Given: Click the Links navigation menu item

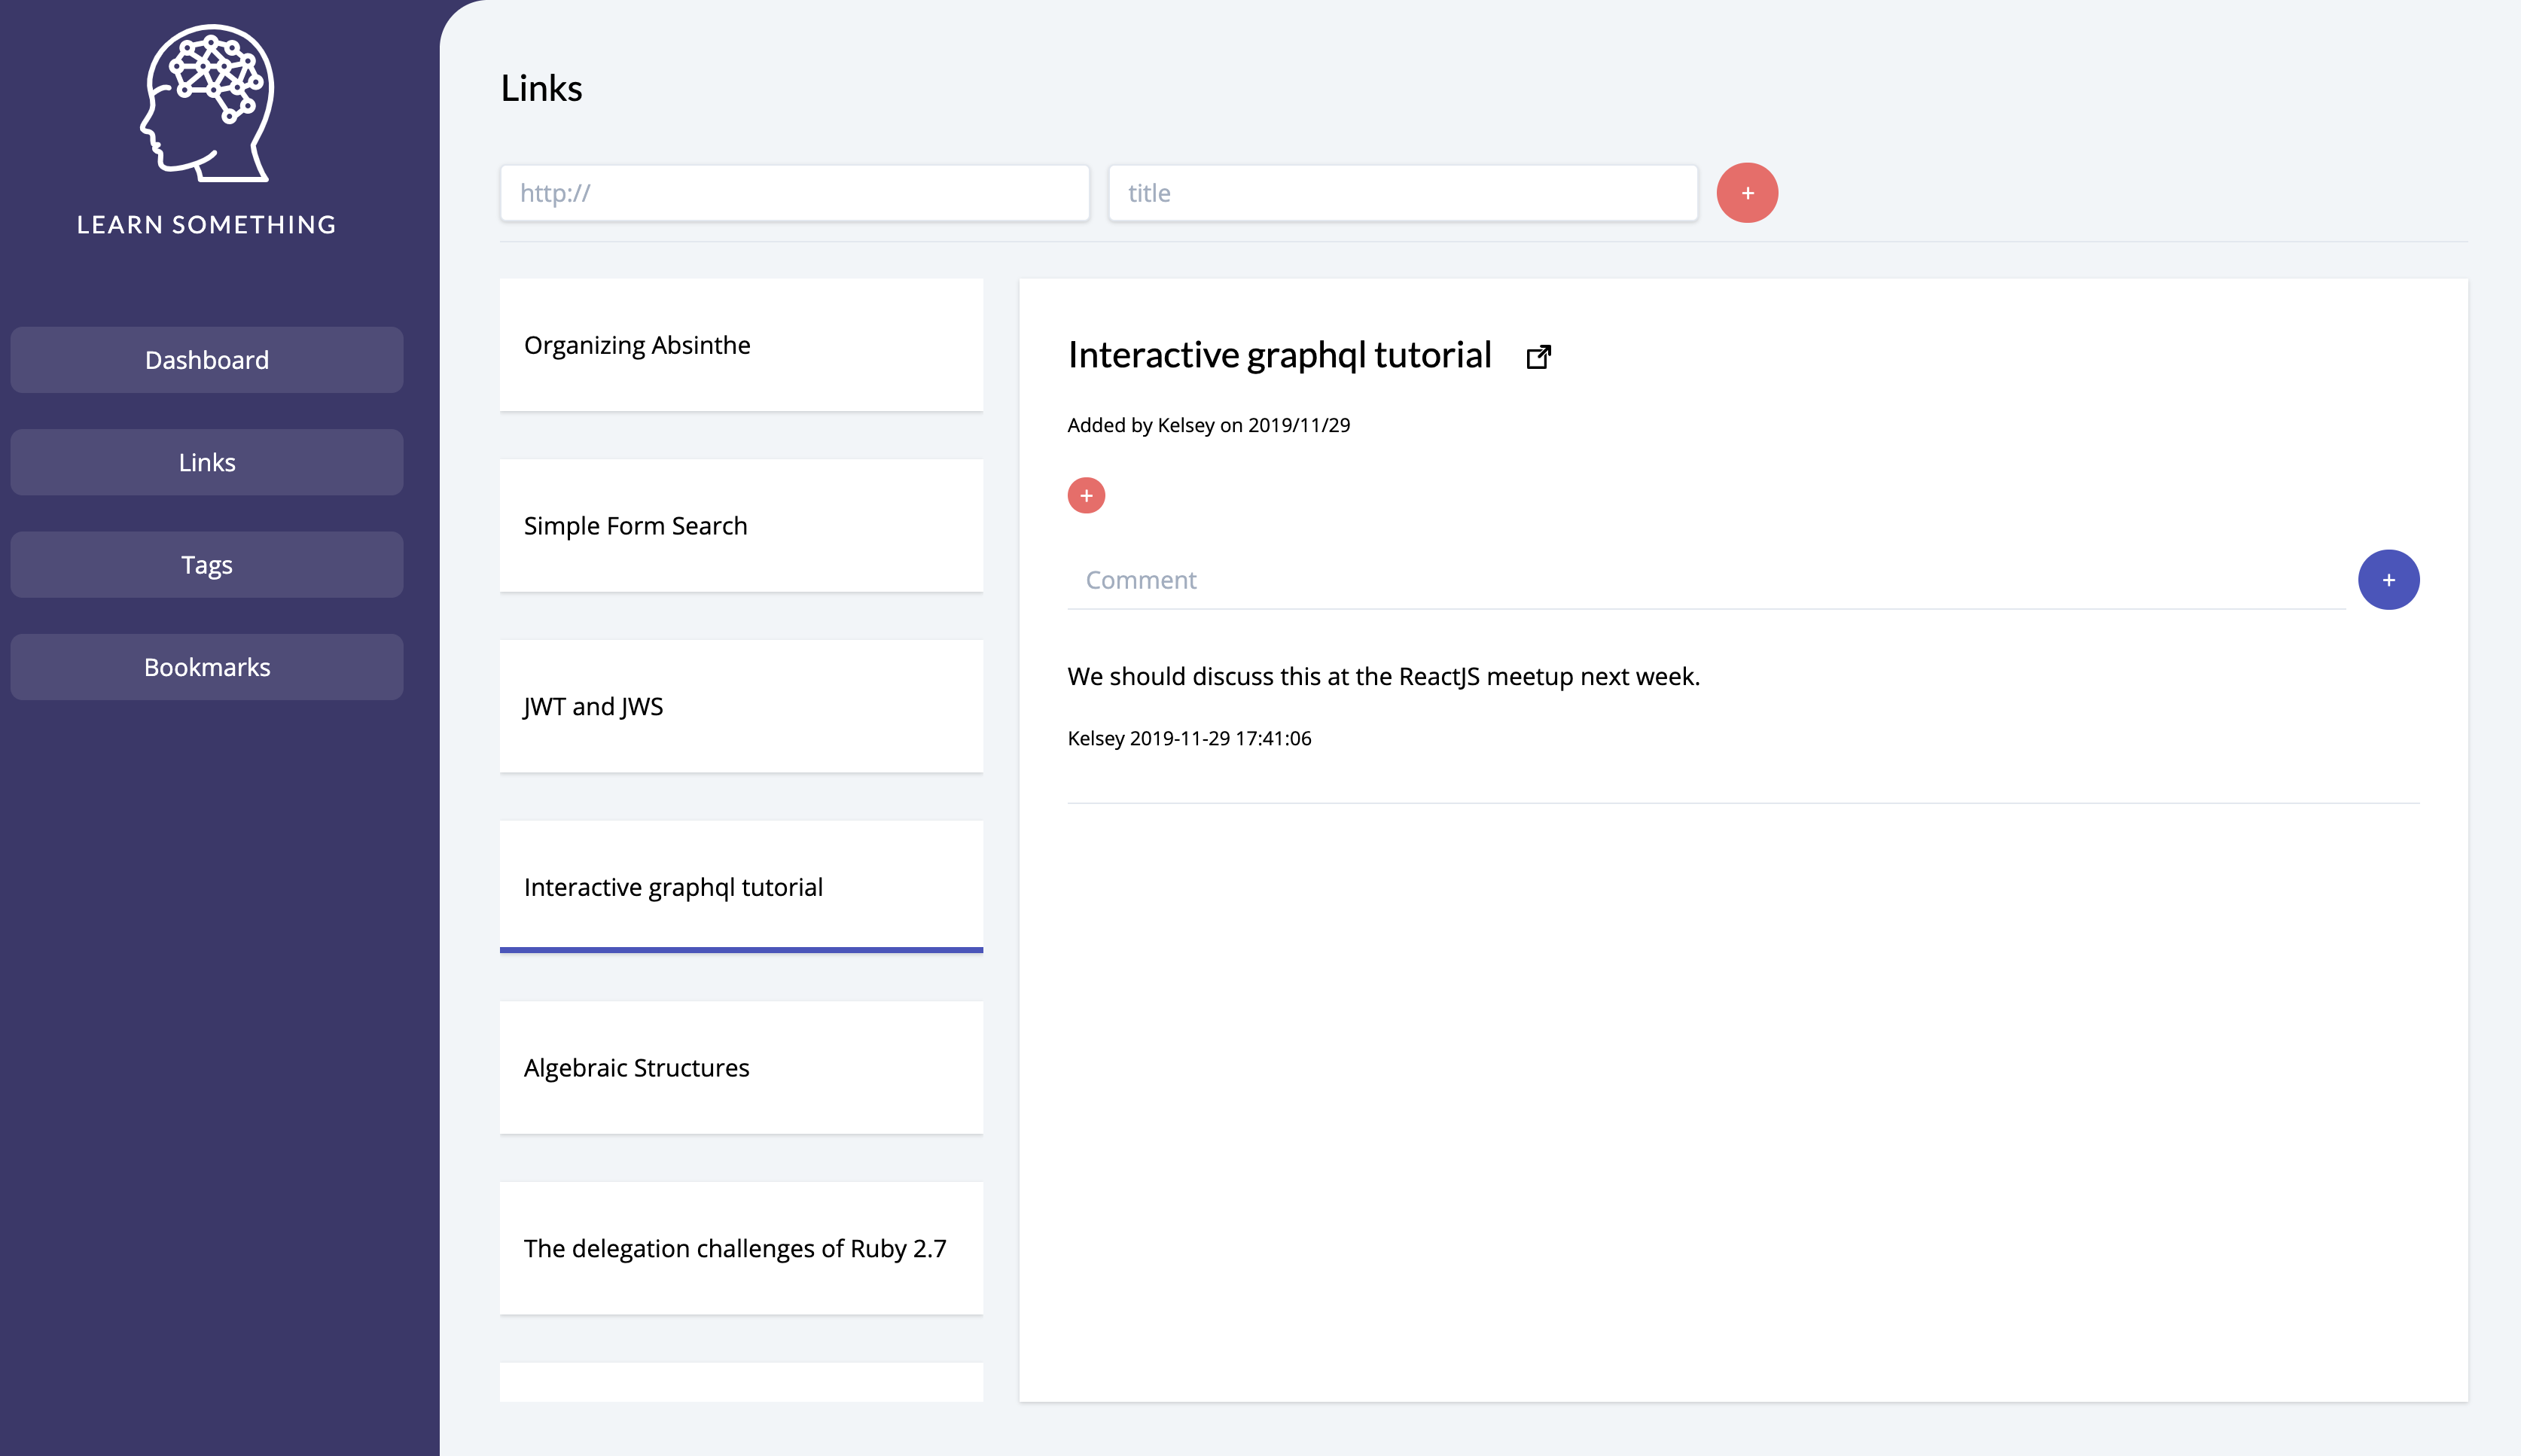Looking at the screenshot, I should tap(205, 461).
